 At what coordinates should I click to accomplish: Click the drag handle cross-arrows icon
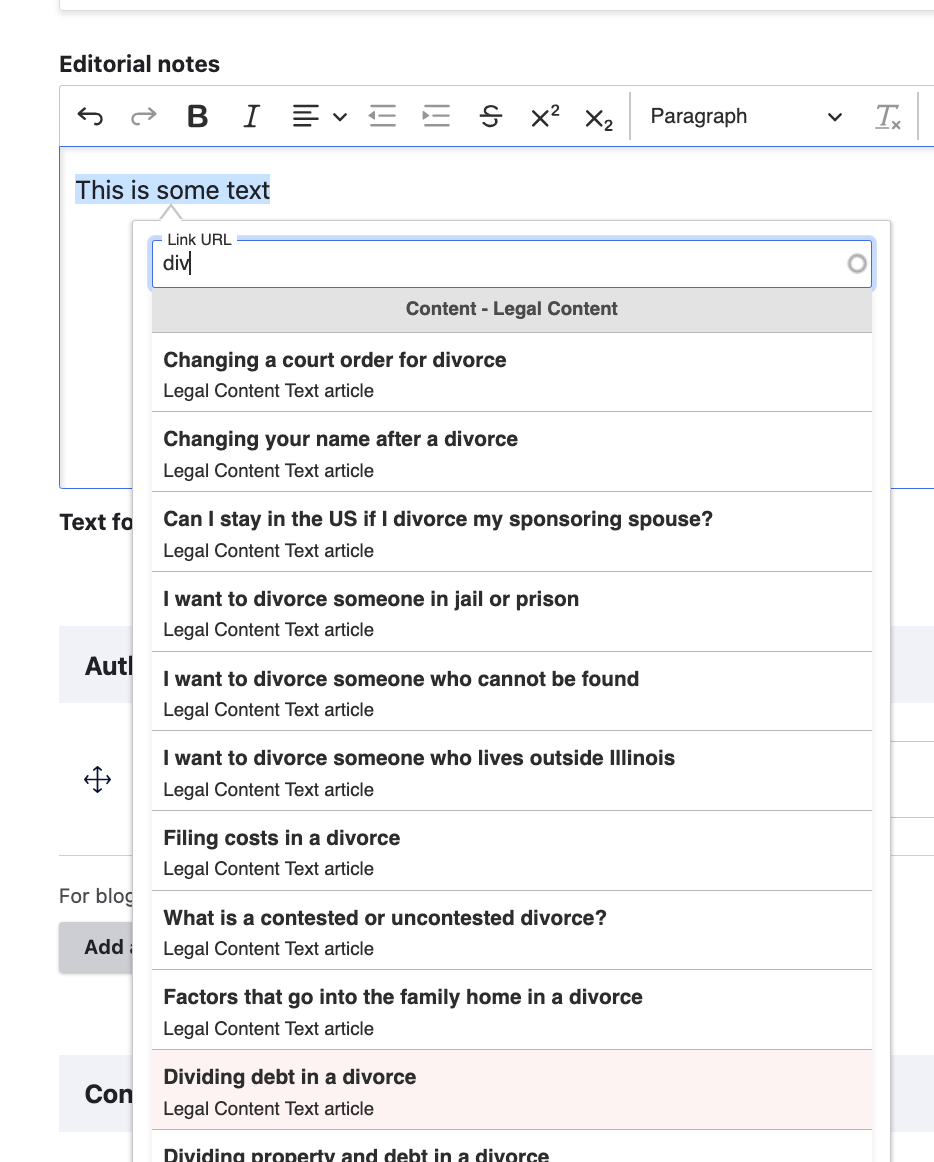coord(97,780)
